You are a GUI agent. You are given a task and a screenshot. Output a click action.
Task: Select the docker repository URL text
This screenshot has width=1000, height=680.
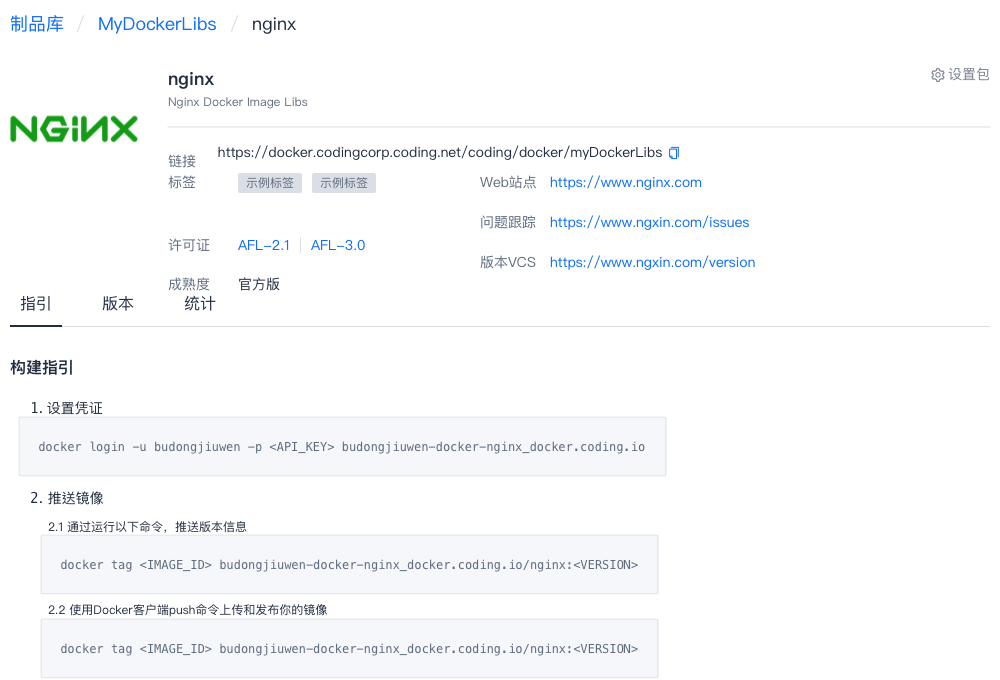coord(440,152)
